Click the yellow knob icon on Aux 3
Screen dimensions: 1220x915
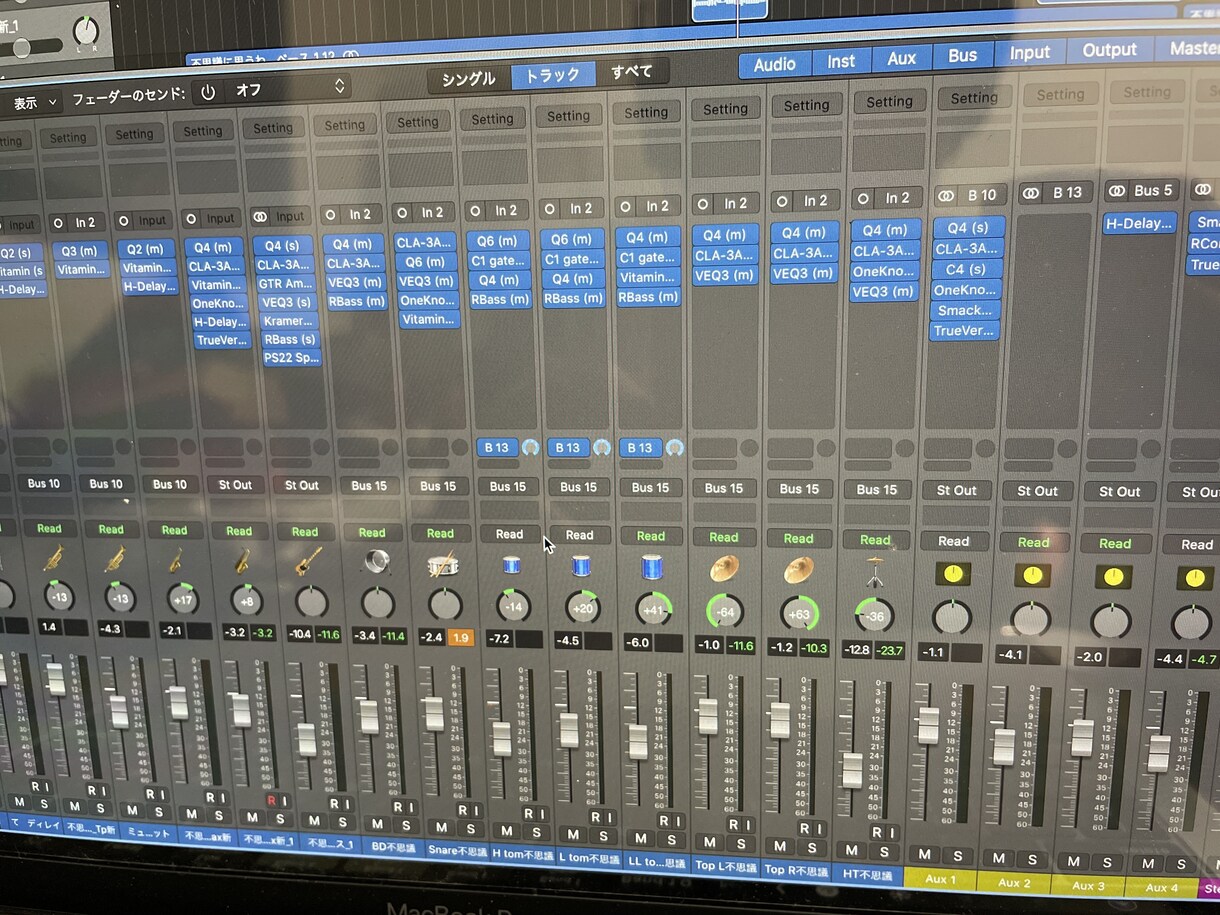point(1114,577)
